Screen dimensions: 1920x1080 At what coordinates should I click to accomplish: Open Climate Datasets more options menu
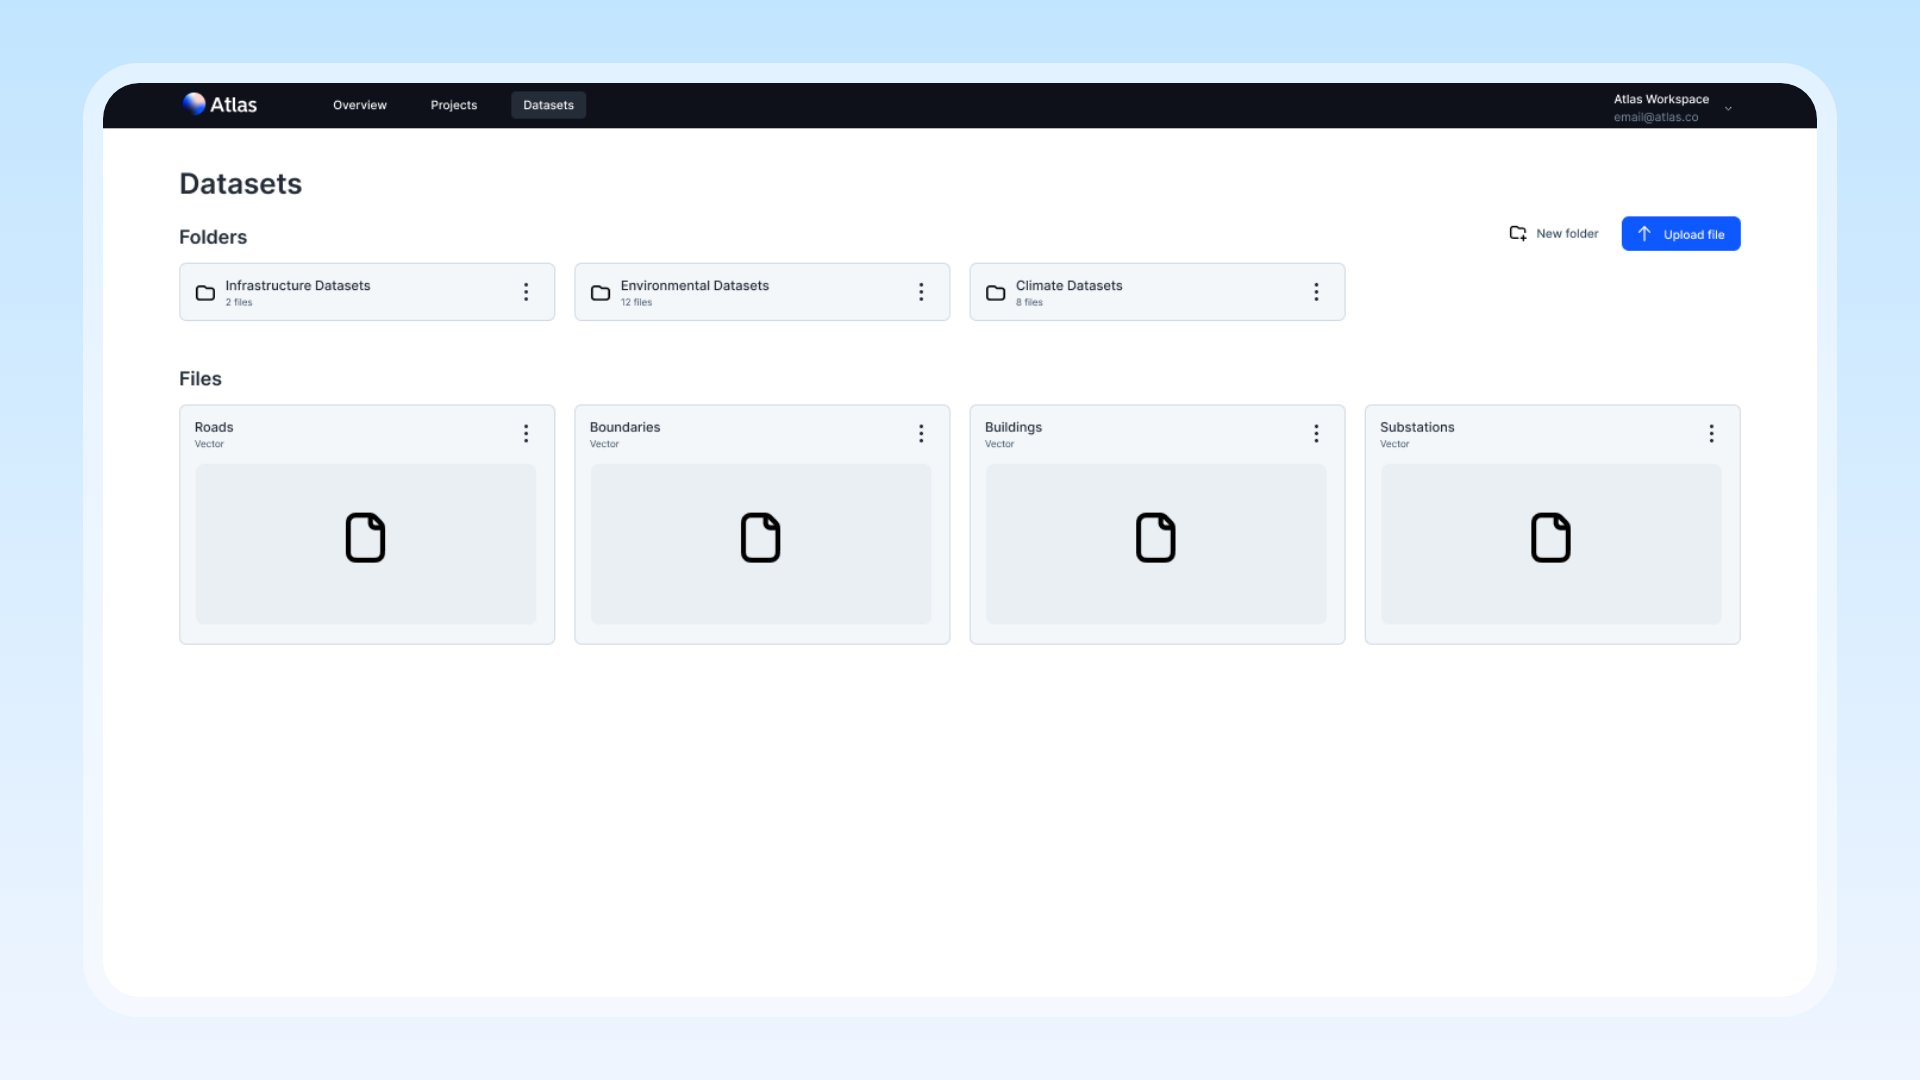pos(1316,292)
